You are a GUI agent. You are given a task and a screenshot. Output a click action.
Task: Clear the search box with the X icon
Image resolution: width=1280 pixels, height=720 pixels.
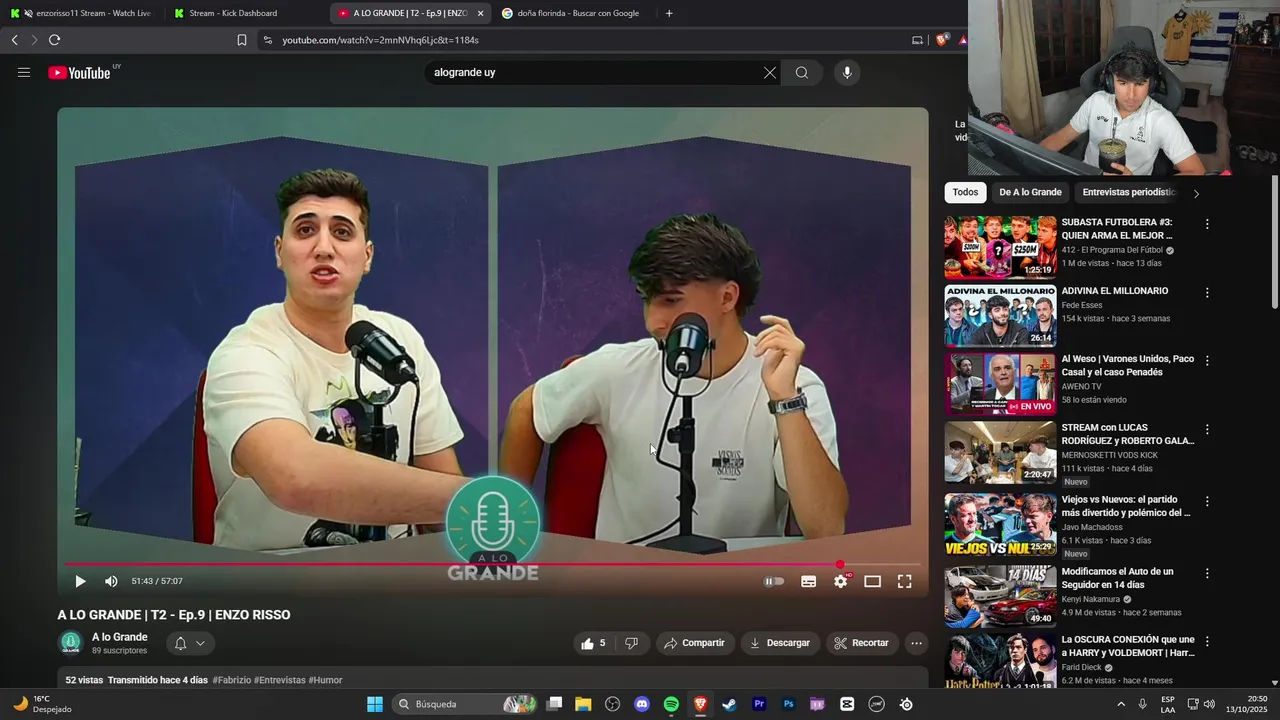[770, 72]
